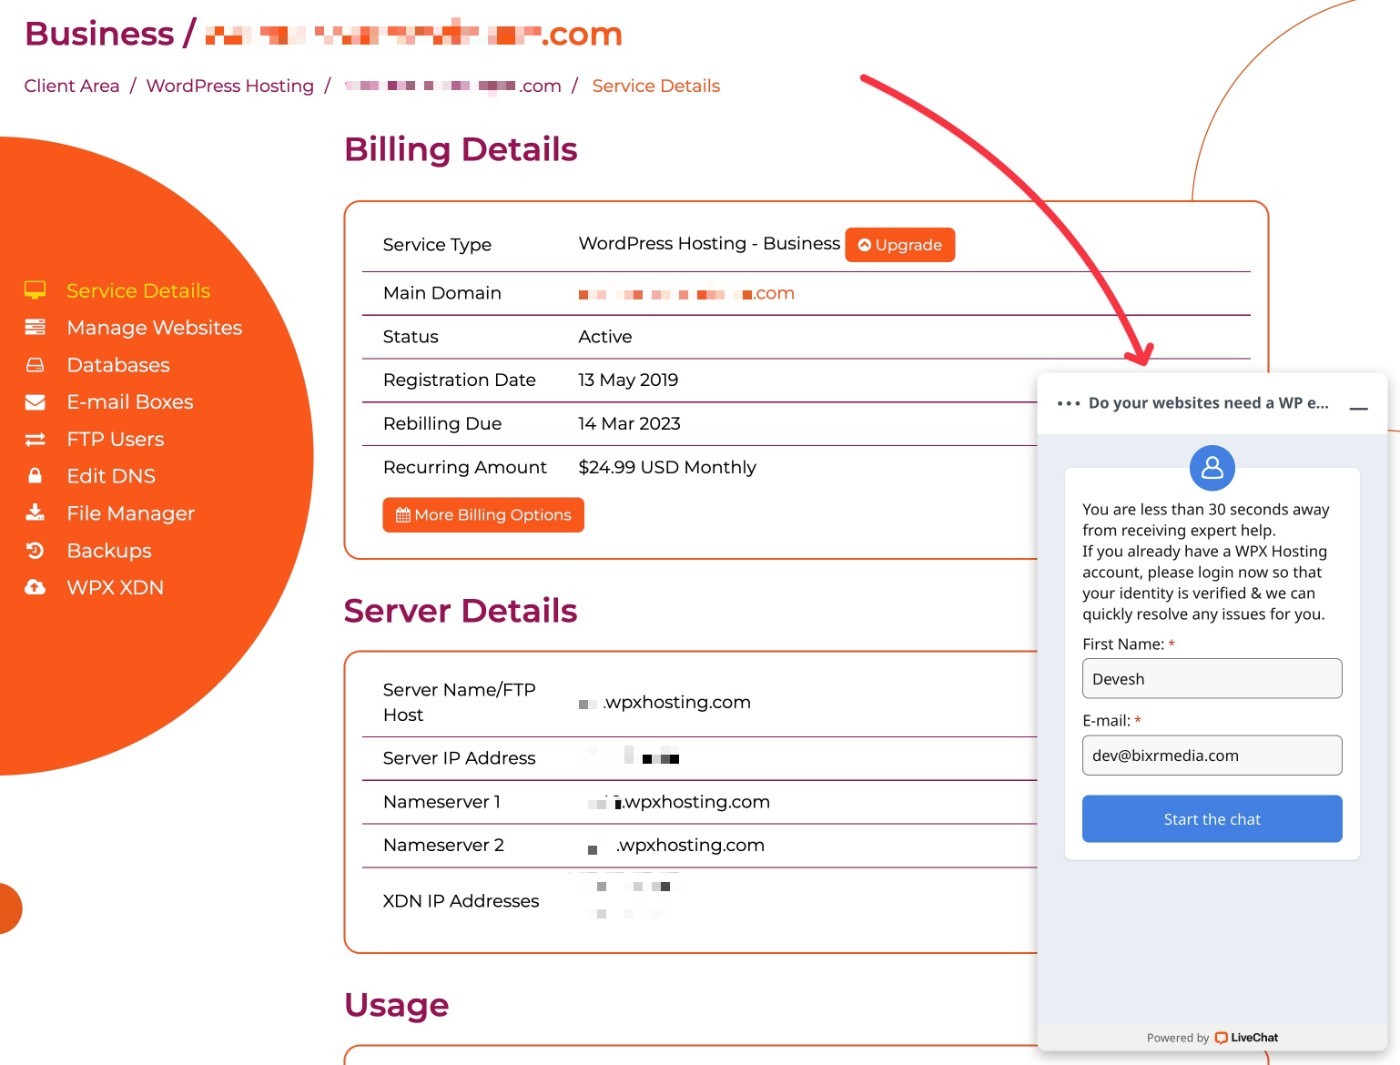This screenshot has width=1400, height=1065.
Task: Click the Databases drive icon
Action: (x=35, y=365)
